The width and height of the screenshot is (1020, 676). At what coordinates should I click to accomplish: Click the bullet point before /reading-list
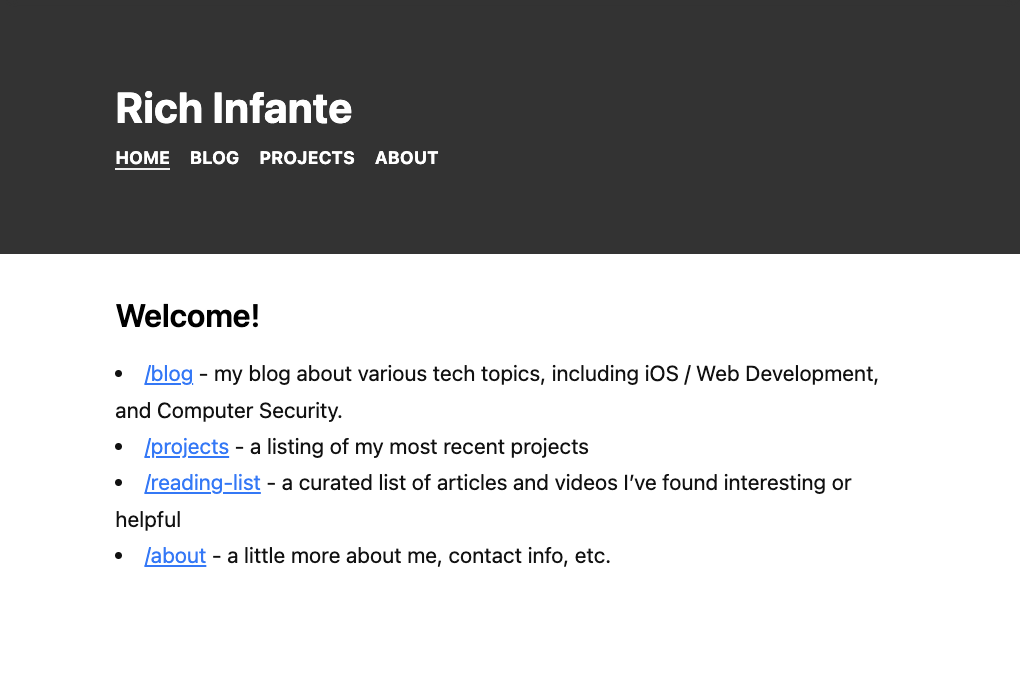120,483
